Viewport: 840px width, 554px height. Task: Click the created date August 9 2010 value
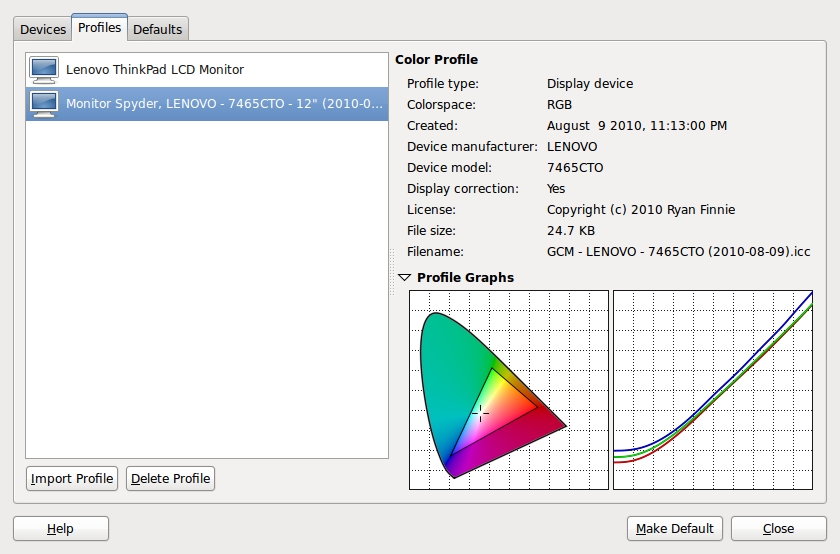[637, 126]
